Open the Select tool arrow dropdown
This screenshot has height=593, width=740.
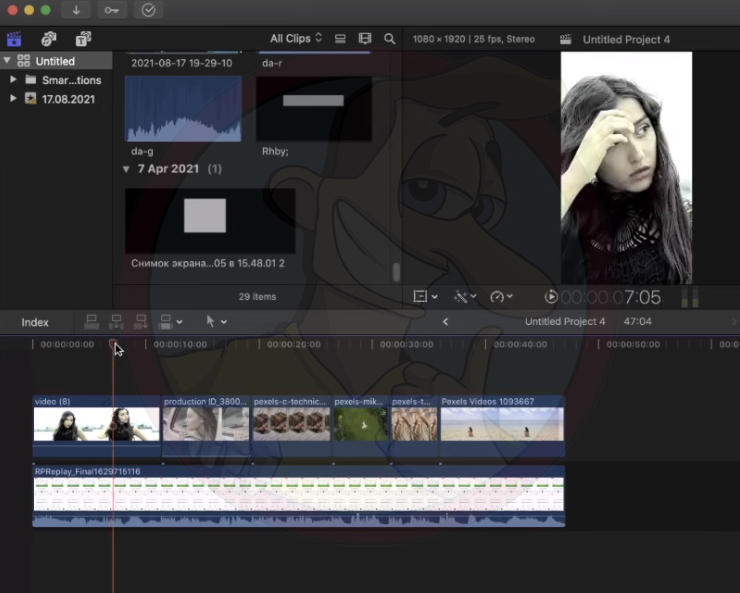217,322
